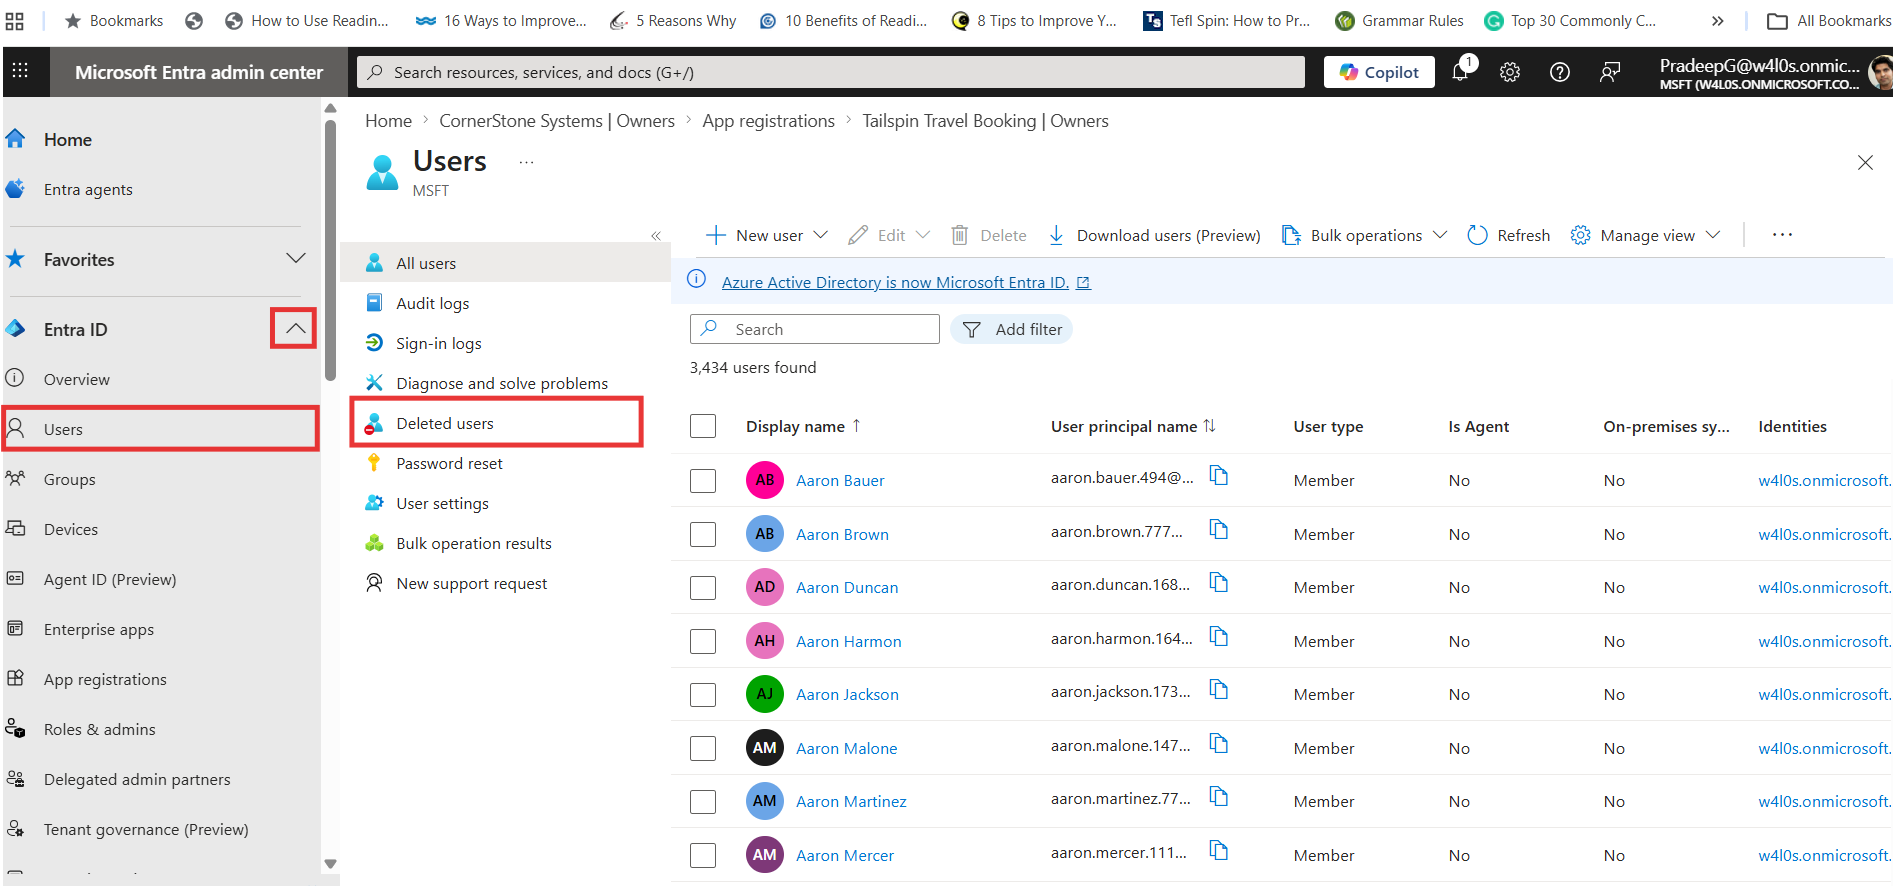Open Aaron Malone's user profile link
1893x886 pixels.
846,748
